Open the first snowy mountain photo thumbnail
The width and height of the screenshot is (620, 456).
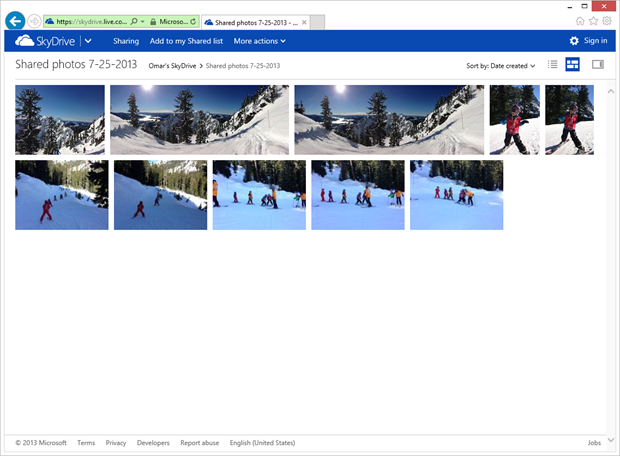(x=60, y=119)
